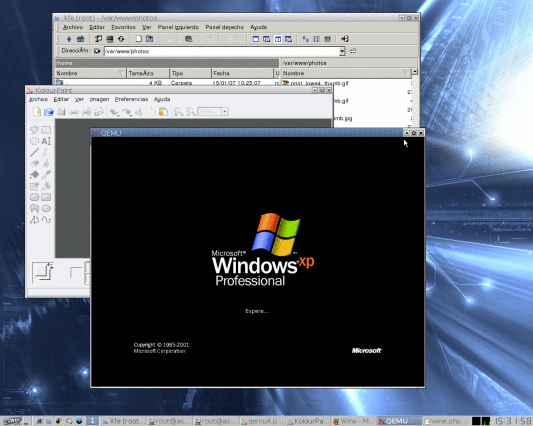
Task: Expand the Dirección path history dropdown
Action: point(342,51)
